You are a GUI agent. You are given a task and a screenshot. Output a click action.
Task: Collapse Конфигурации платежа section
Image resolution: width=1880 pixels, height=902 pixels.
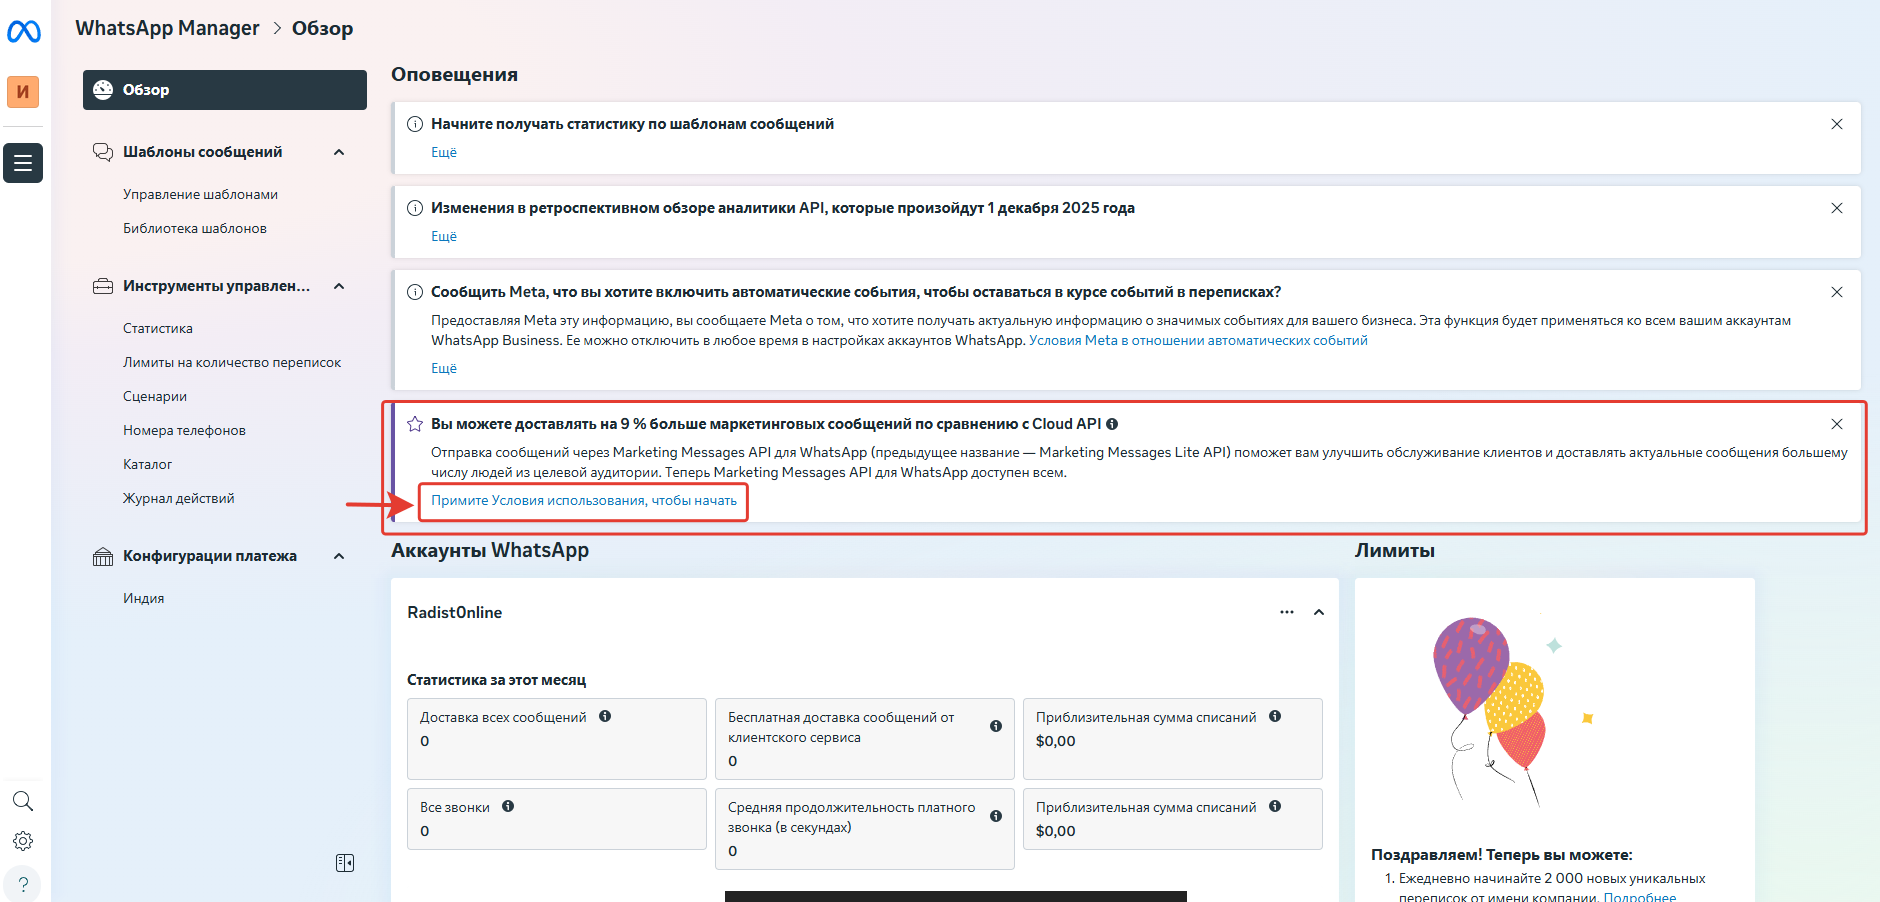click(339, 556)
